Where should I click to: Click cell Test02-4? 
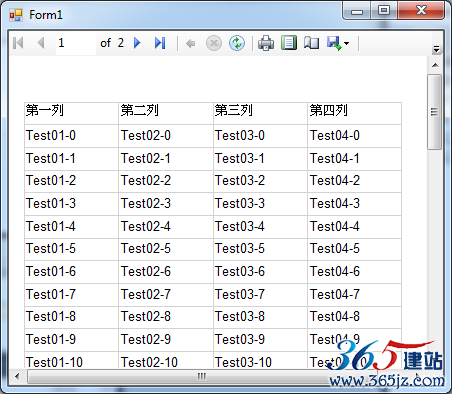coord(166,227)
